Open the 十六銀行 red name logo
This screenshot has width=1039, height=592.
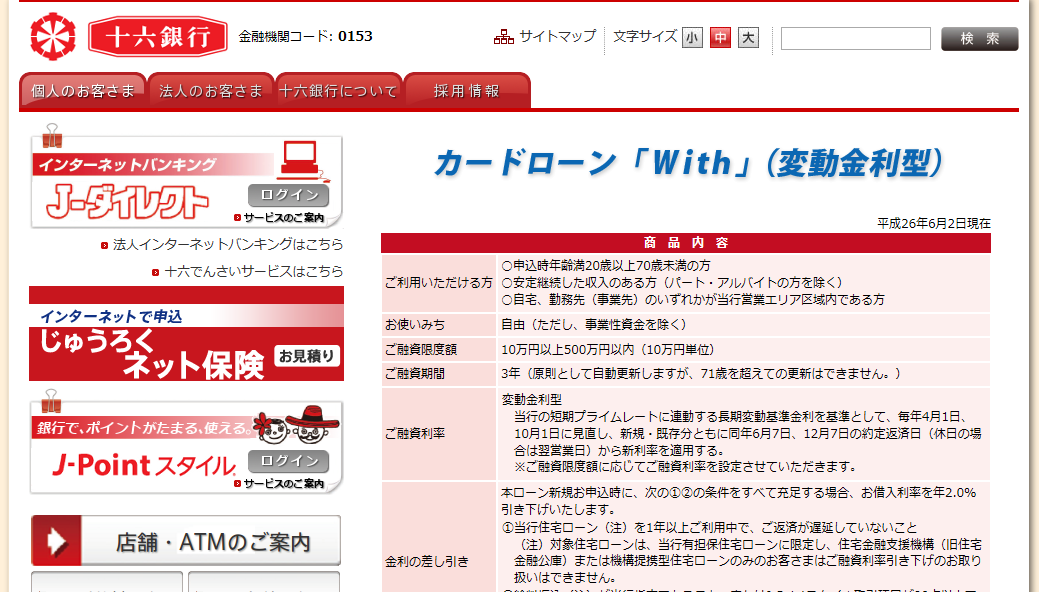pyautogui.click(x=158, y=36)
